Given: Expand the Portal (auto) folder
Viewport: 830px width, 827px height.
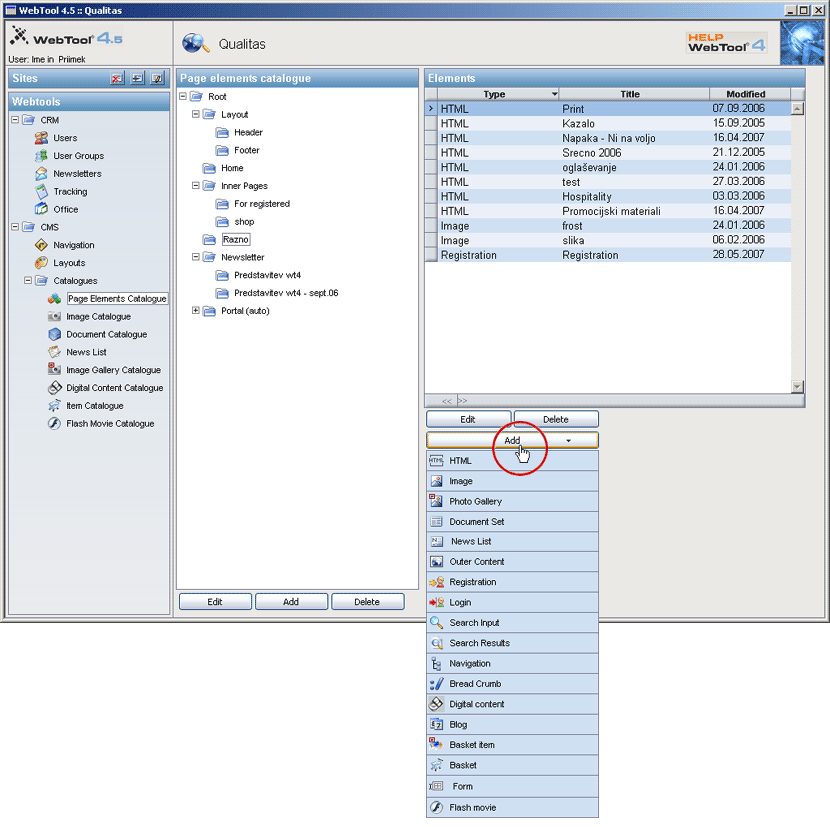Looking at the screenshot, I should [196, 311].
